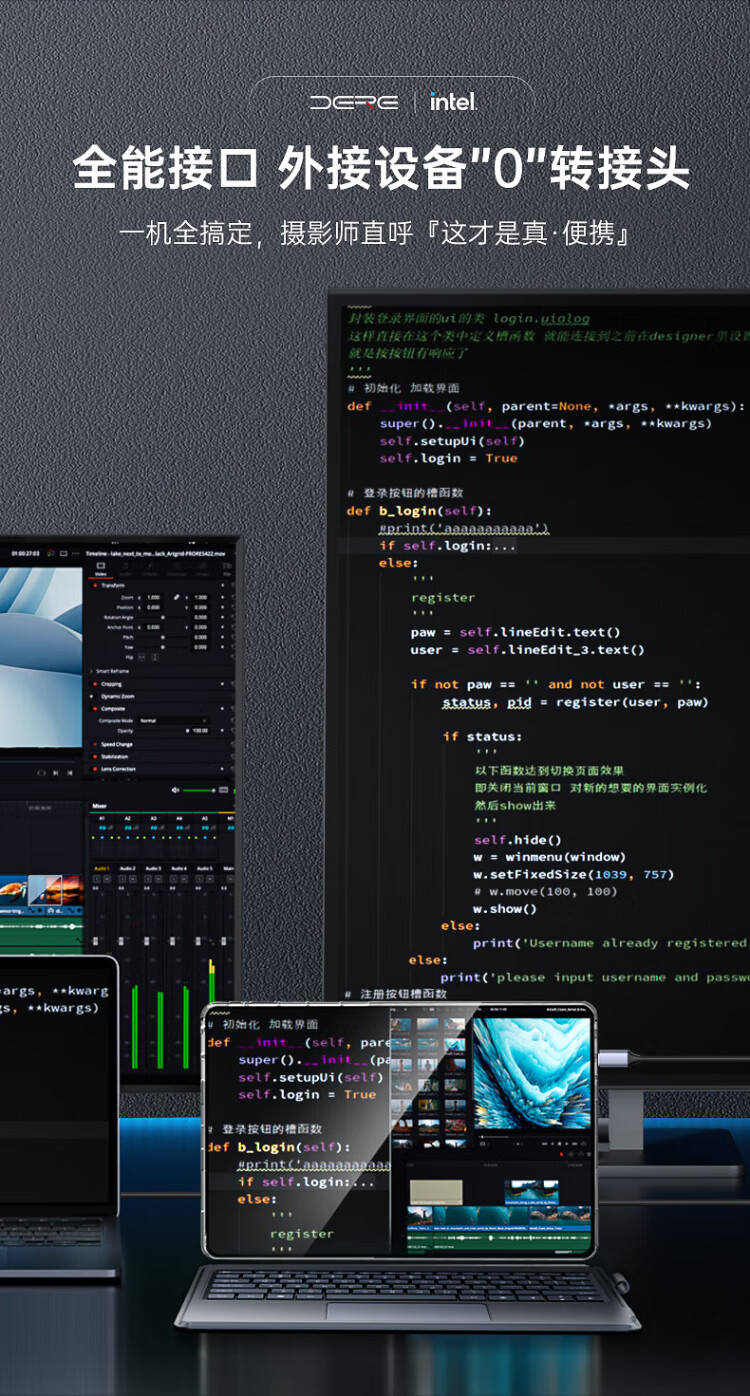Click the loop playback icon under viewer

click(40, 773)
